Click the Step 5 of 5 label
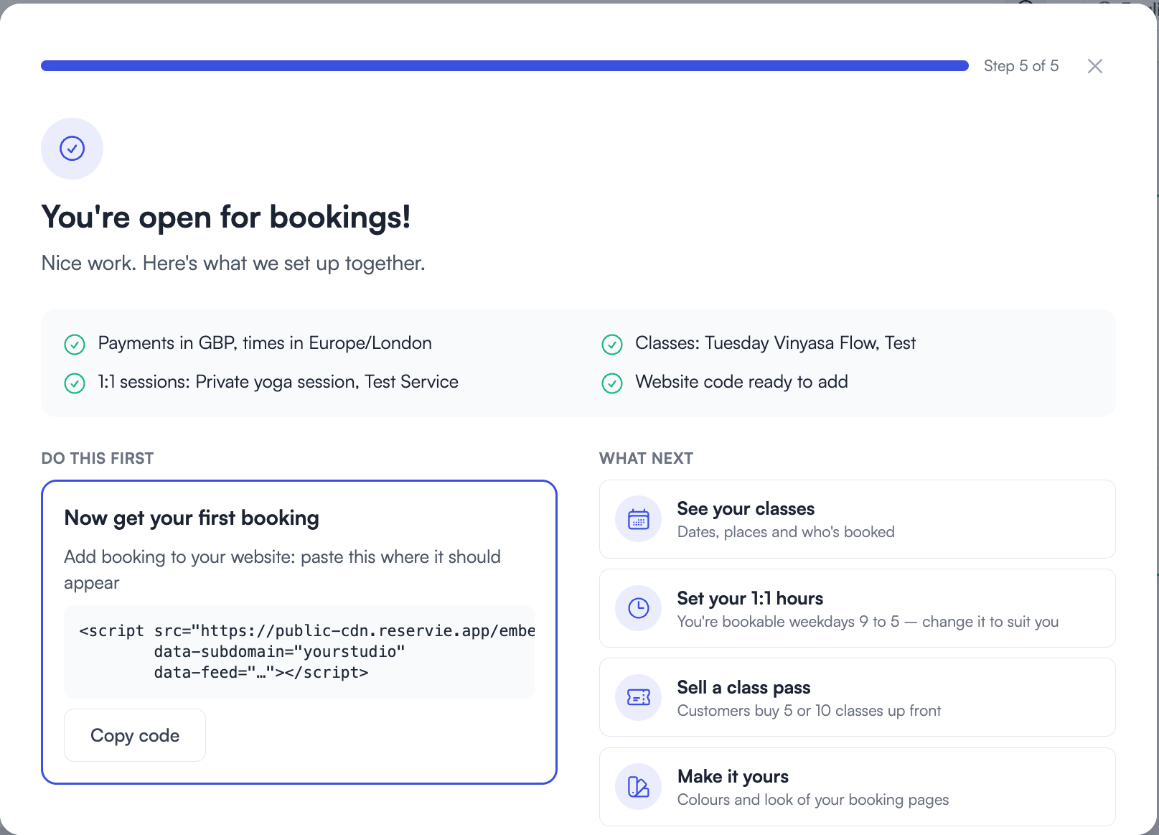Viewport: 1159px width, 835px height. (x=1021, y=66)
